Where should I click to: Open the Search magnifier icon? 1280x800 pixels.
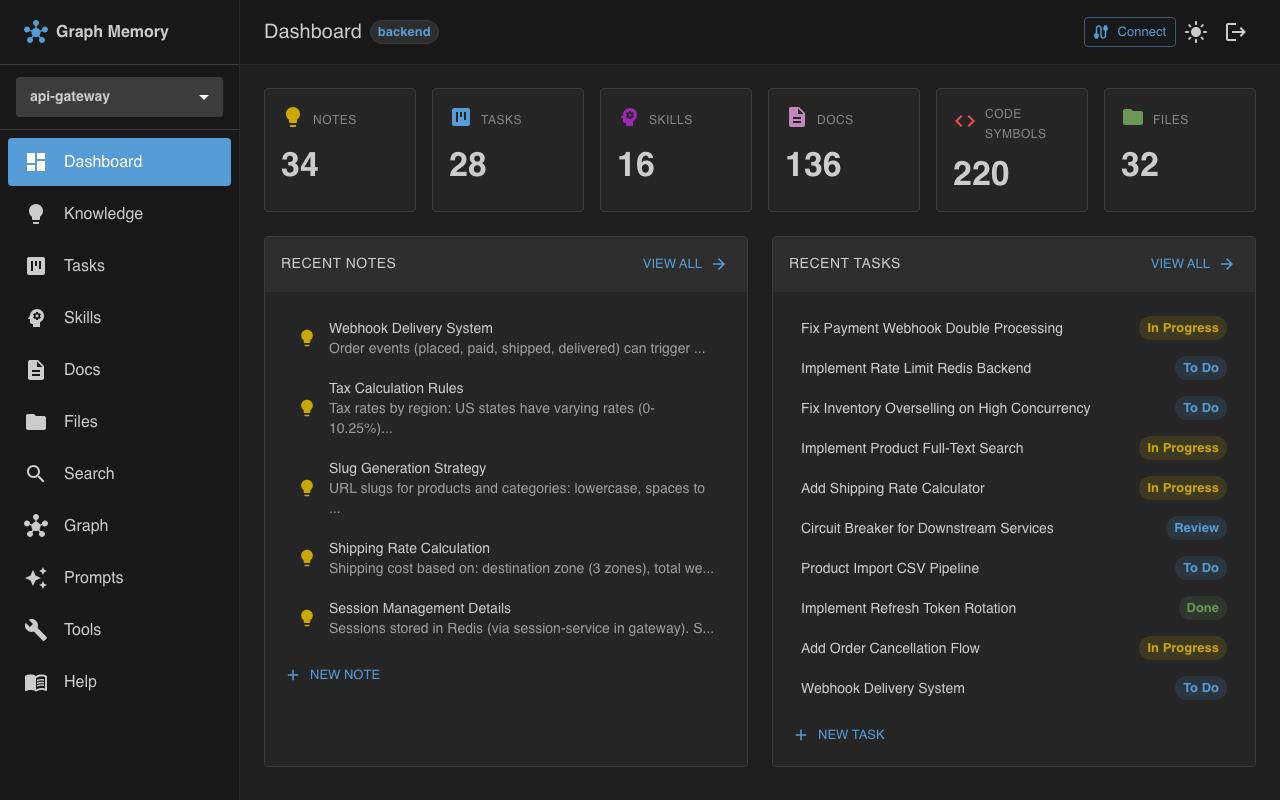pos(35,473)
